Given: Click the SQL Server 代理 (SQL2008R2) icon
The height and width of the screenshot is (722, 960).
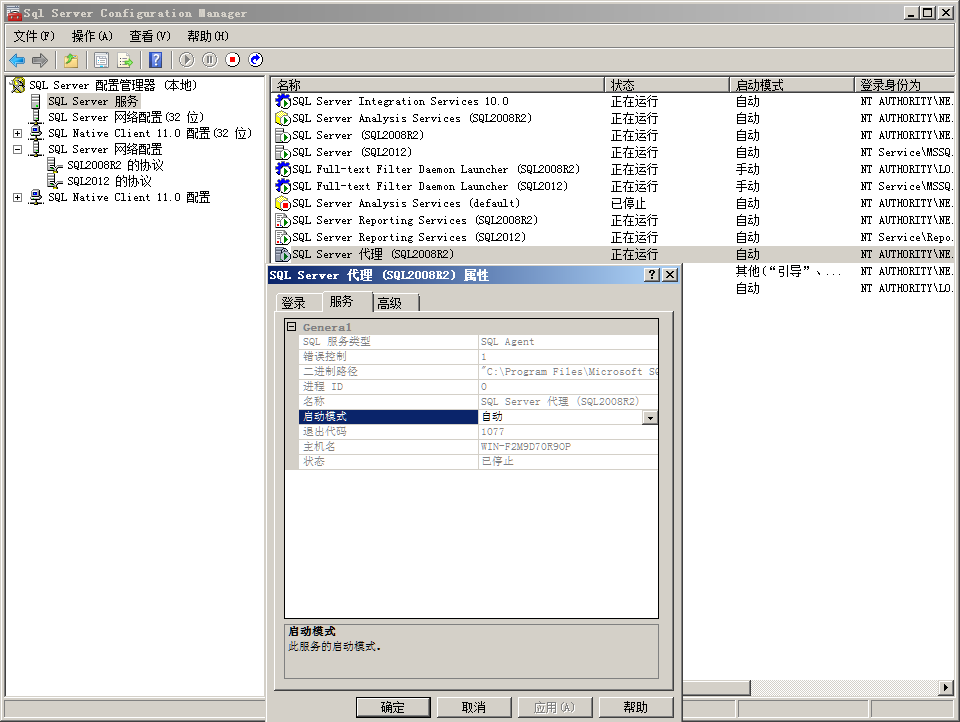Looking at the screenshot, I should pyautogui.click(x=283, y=254).
